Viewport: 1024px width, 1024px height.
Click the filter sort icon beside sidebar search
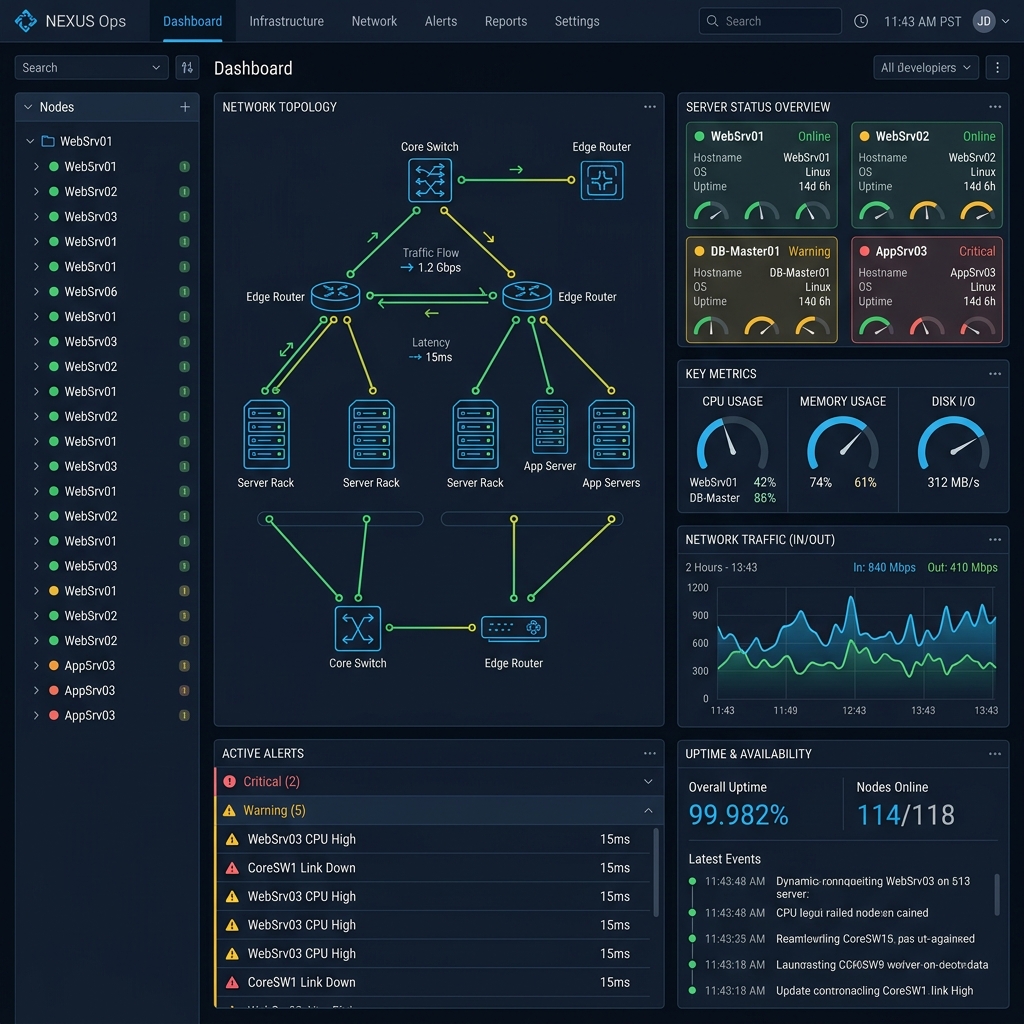pyautogui.click(x=187, y=68)
